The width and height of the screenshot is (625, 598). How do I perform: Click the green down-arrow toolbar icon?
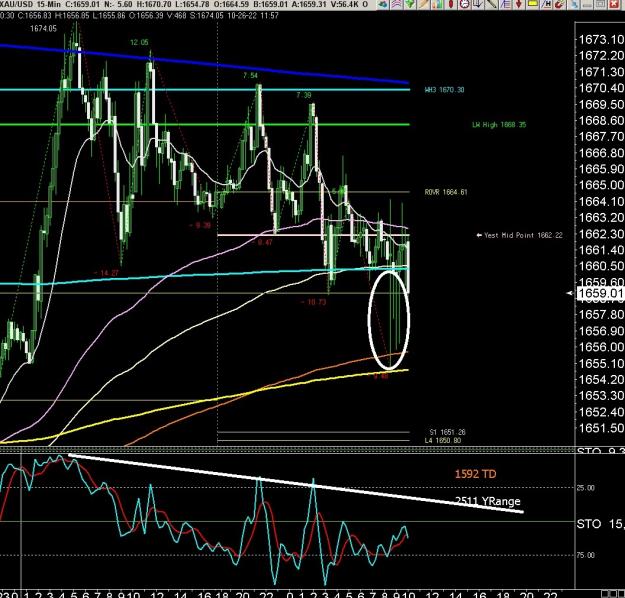410,4
